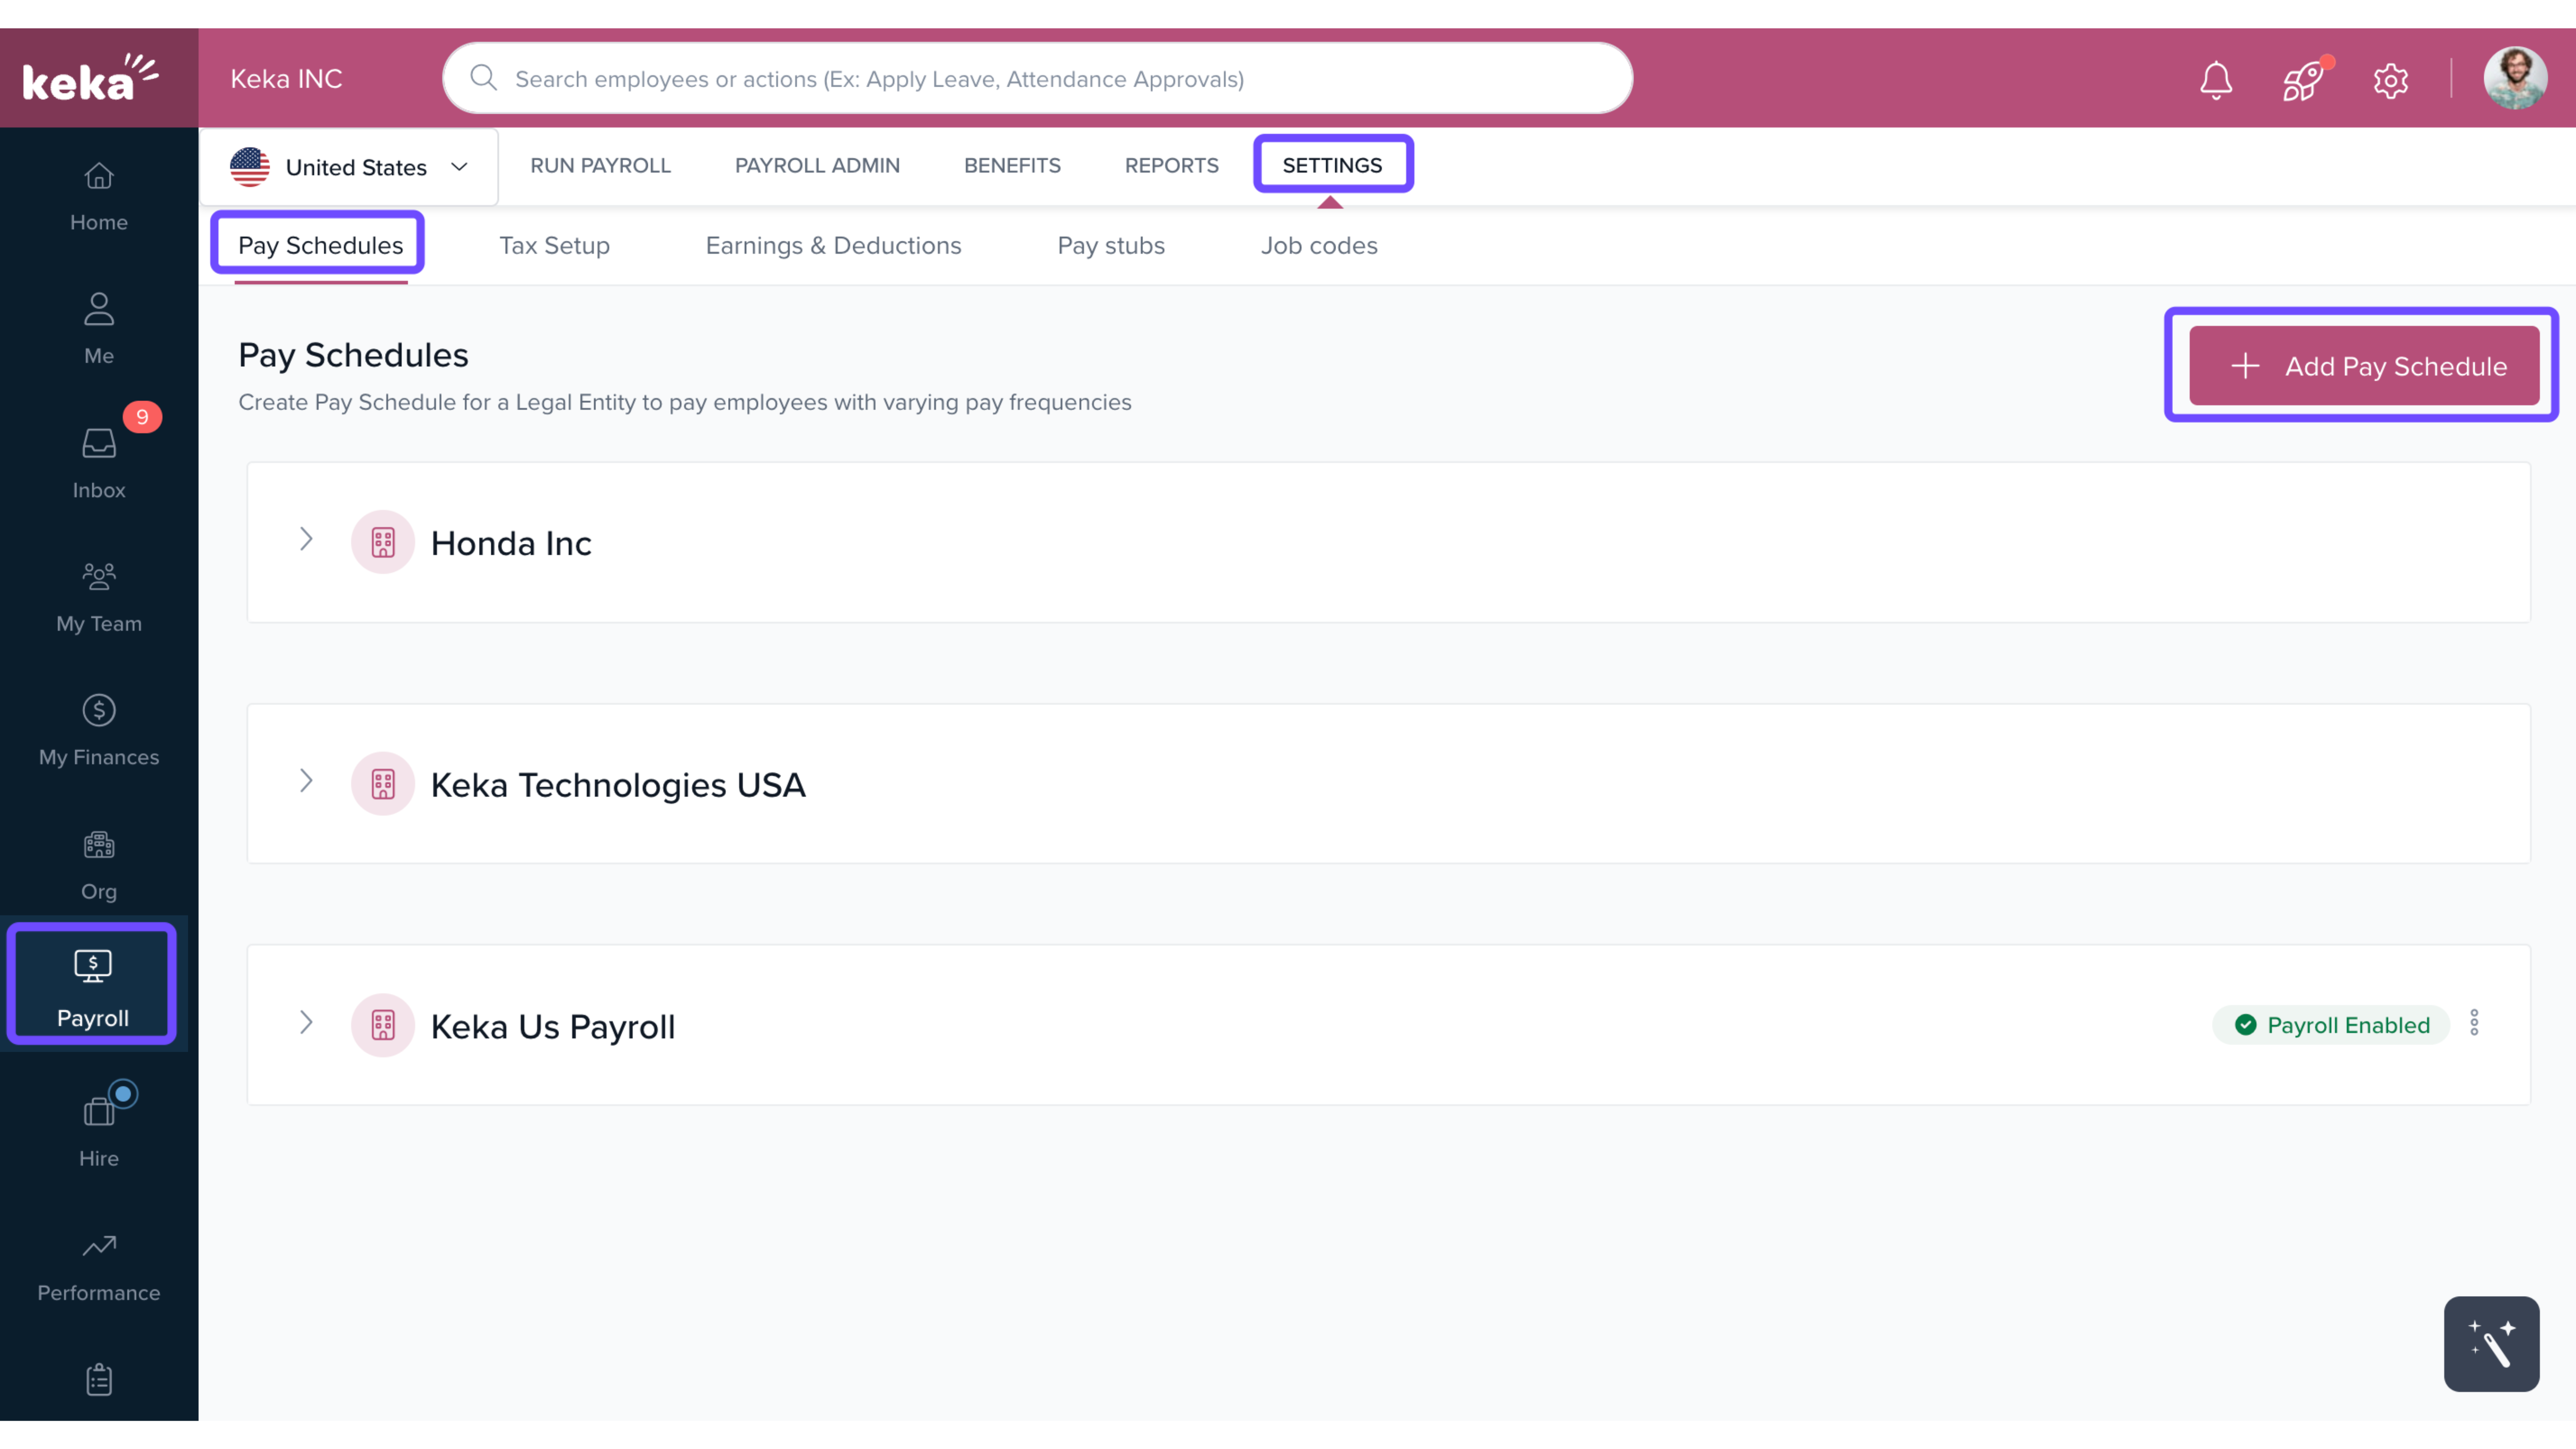Image resolution: width=2576 pixels, height=1449 pixels.
Task: Open United States country dropdown
Action: tap(349, 167)
